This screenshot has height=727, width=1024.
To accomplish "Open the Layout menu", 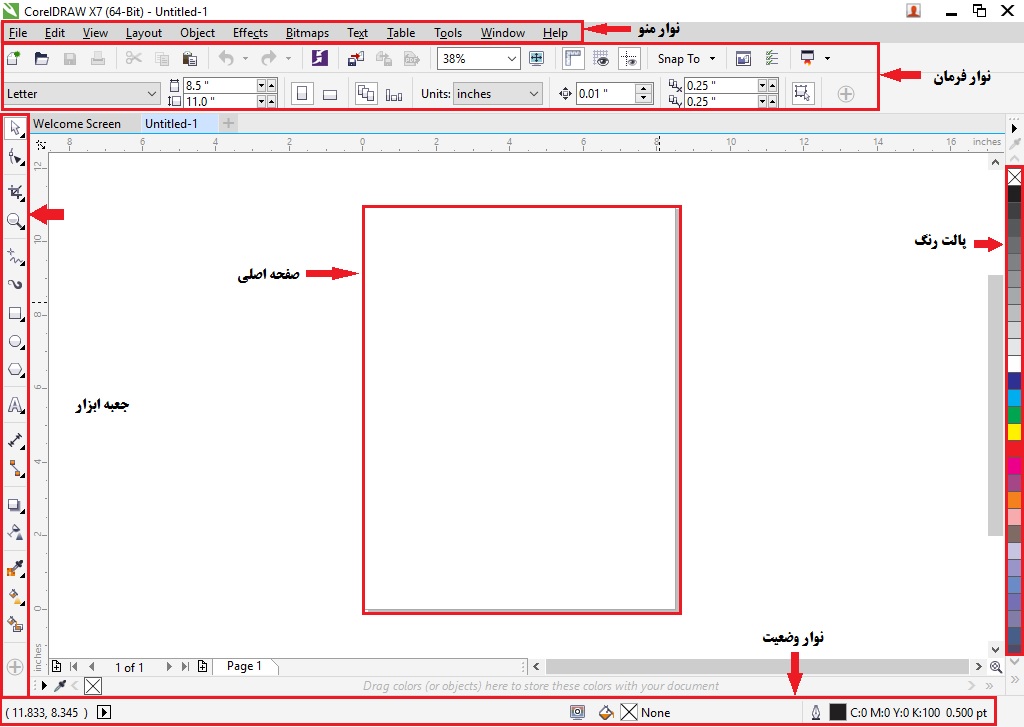I will pos(144,33).
